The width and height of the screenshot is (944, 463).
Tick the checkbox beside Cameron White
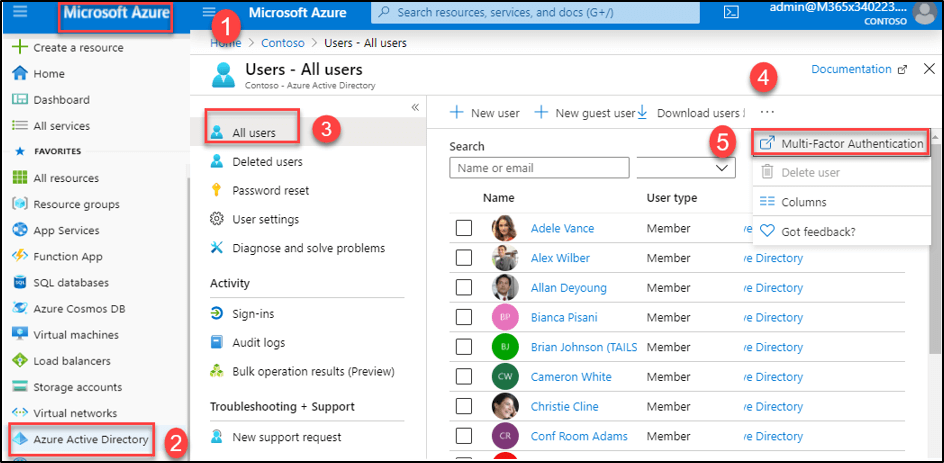(x=464, y=377)
